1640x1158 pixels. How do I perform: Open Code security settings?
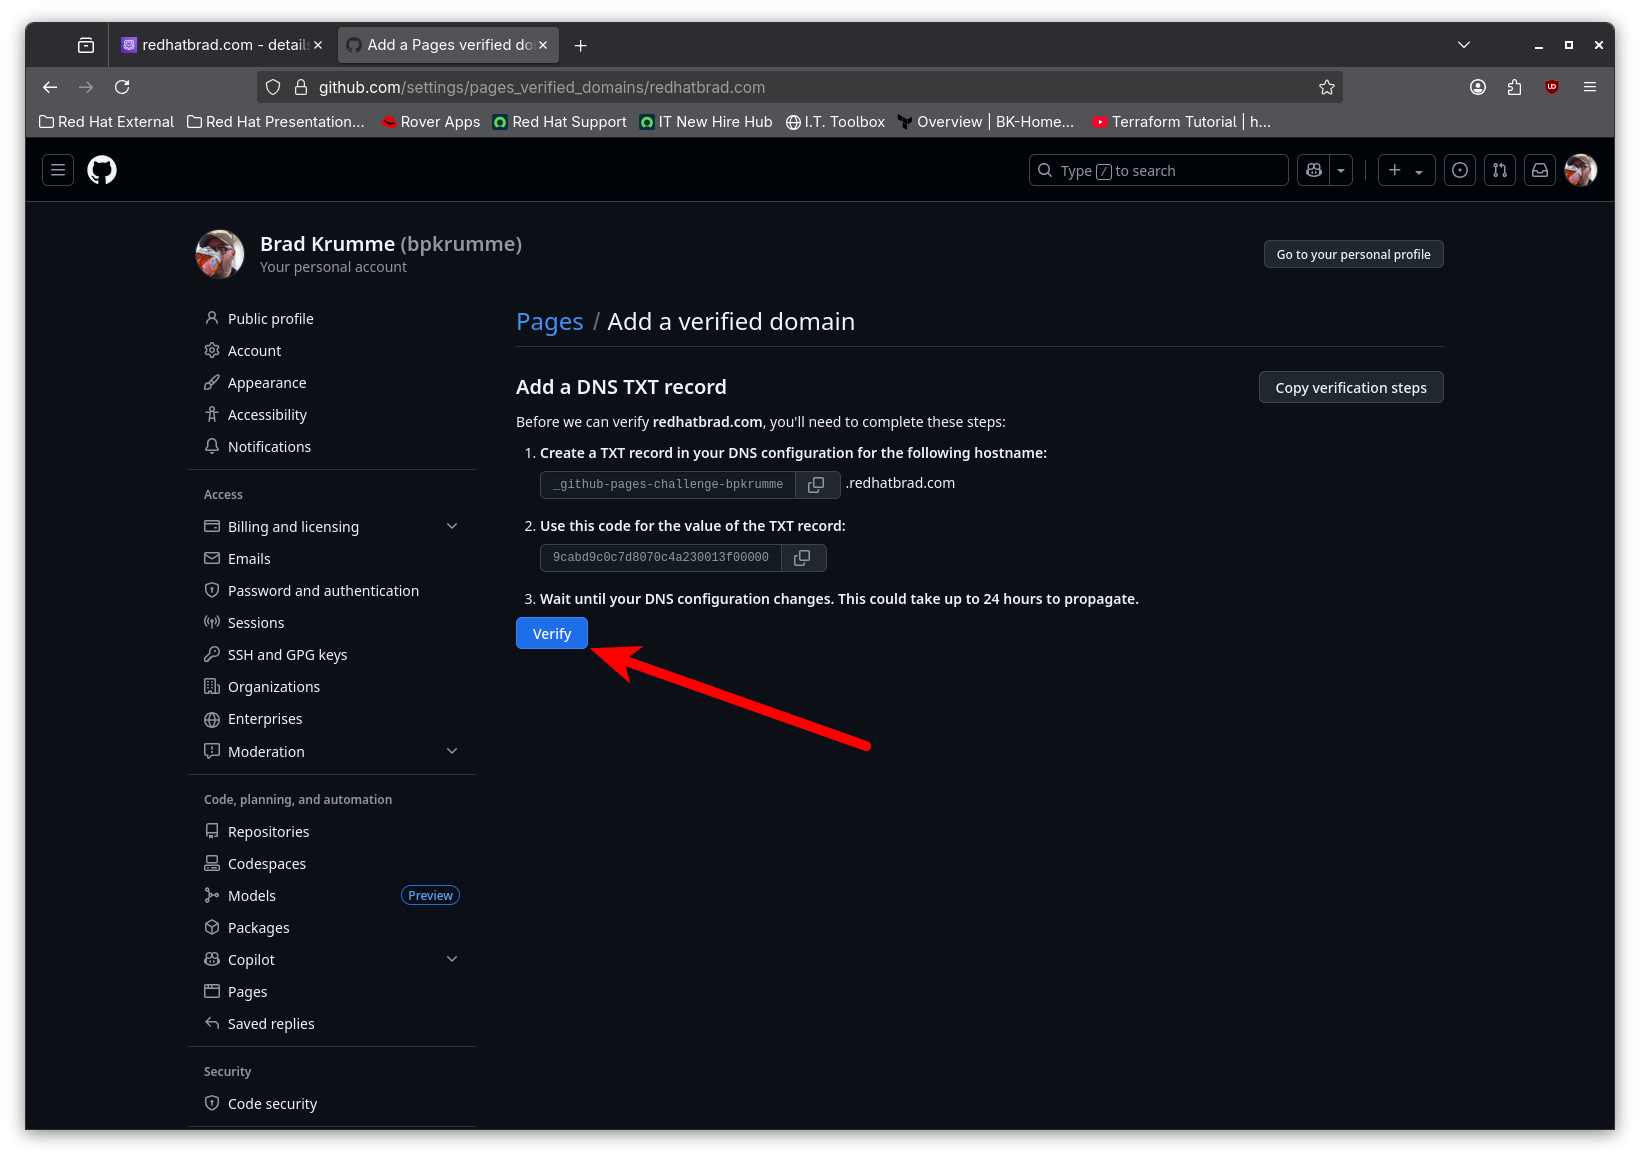[332, 1103]
